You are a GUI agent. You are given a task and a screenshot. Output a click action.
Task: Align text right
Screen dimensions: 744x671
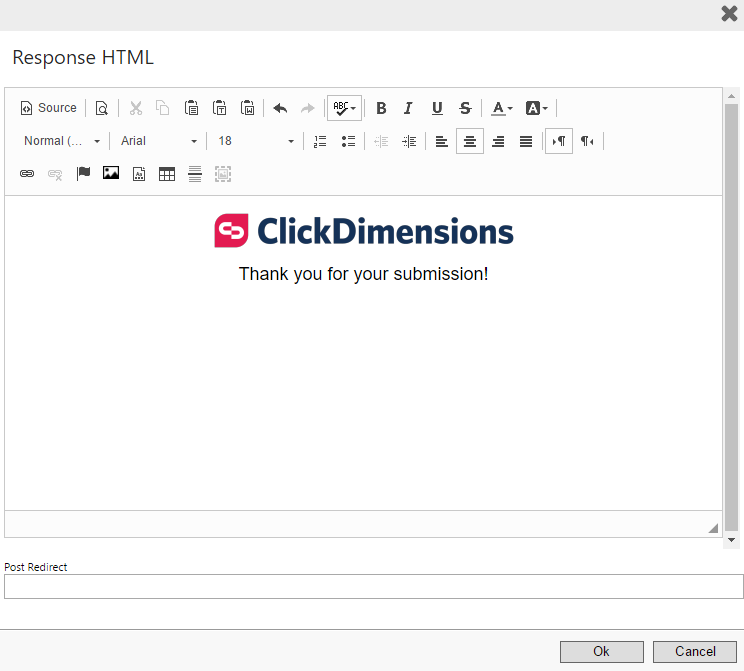498,141
